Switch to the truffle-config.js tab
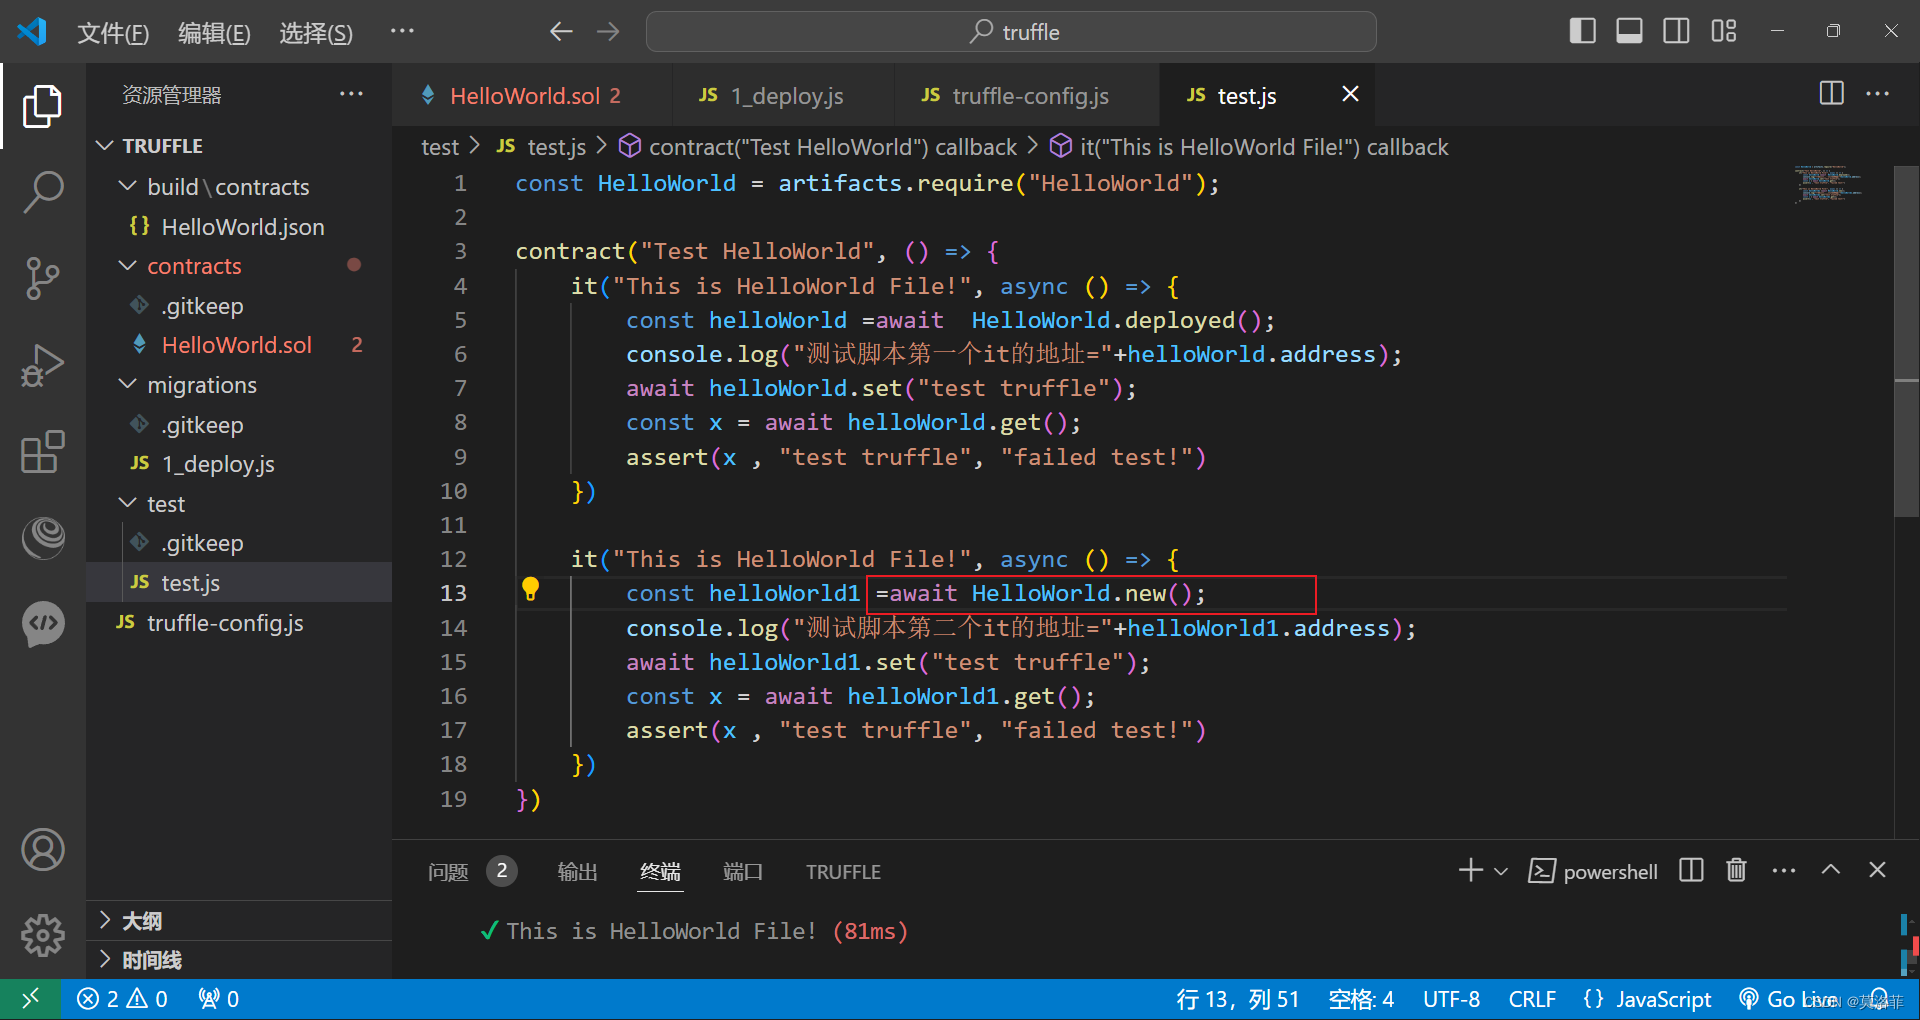Screen dimensions: 1920x1020 [x=1026, y=95]
